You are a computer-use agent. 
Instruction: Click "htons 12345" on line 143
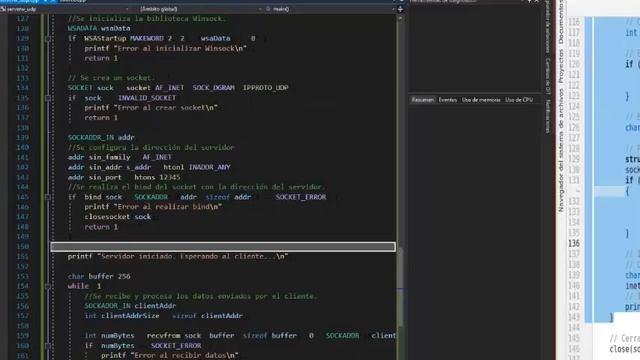157,177
